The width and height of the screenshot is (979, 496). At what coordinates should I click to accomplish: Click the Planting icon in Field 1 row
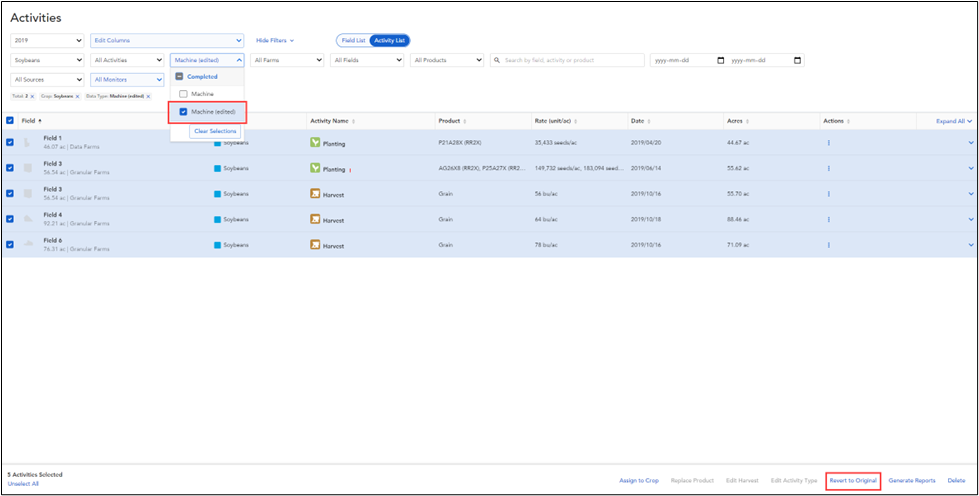[x=315, y=143]
